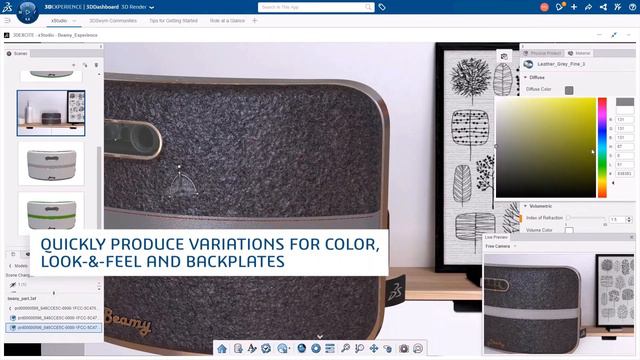Click back chevron next to Models
The width and height of the screenshot is (640, 360).
click(x=10, y=266)
